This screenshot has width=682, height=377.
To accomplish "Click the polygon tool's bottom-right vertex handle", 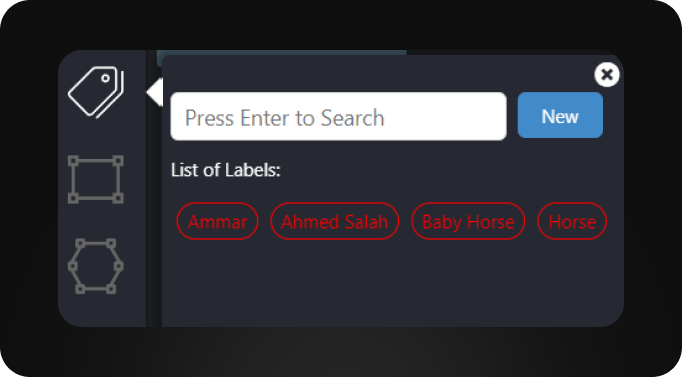I will pos(111,288).
